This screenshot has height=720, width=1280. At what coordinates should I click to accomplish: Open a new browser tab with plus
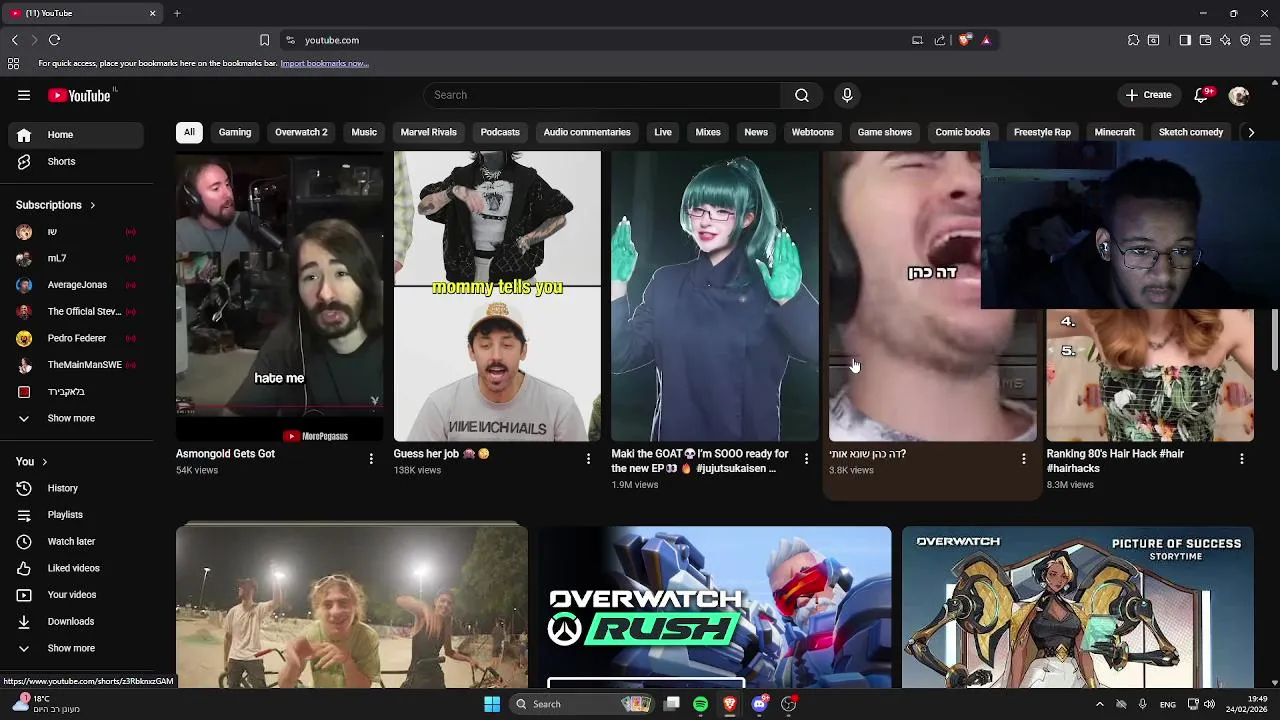(177, 13)
